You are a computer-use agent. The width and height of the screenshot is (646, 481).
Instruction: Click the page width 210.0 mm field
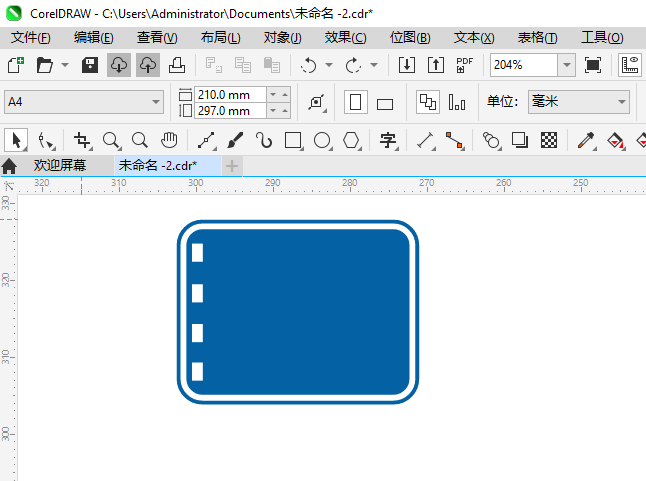click(x=231, y=95)
